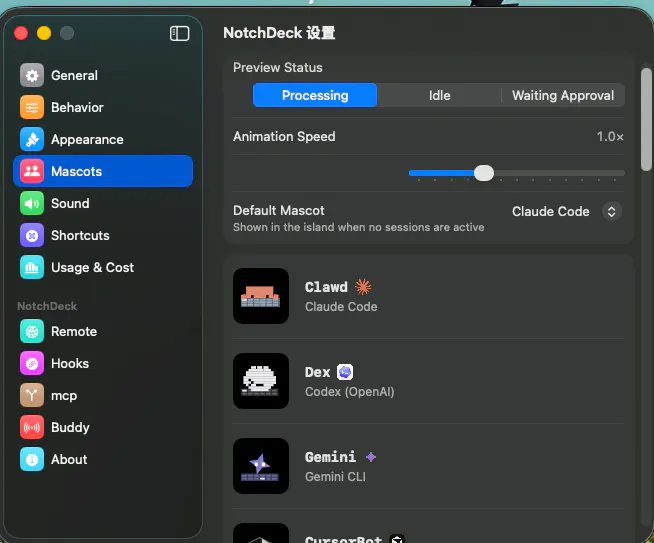The height and width of the screenshot is (543, 654).
Task: Click the 1.0× animation speed value
Action: [610, 136]
